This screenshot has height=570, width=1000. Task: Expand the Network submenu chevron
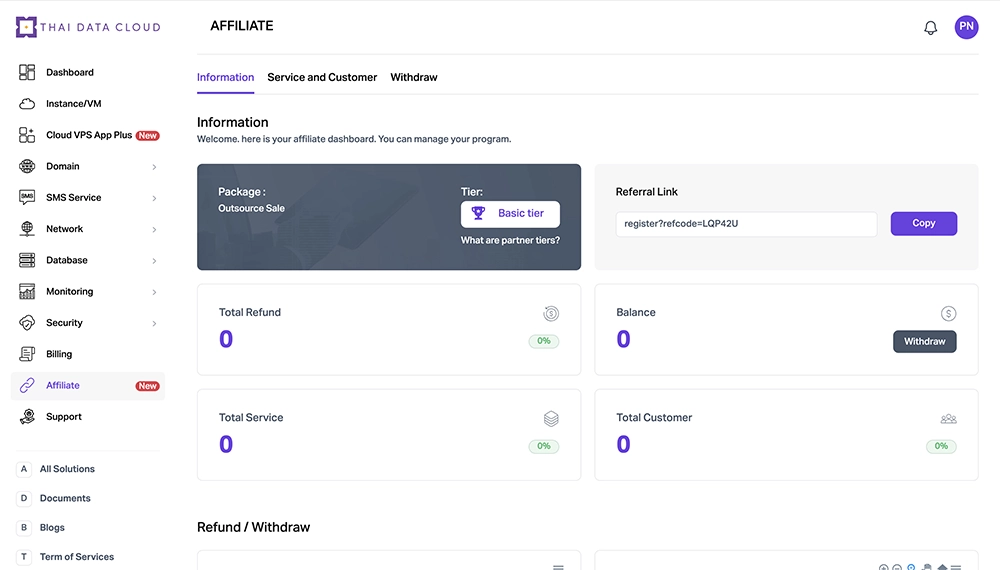coord(154,229)
